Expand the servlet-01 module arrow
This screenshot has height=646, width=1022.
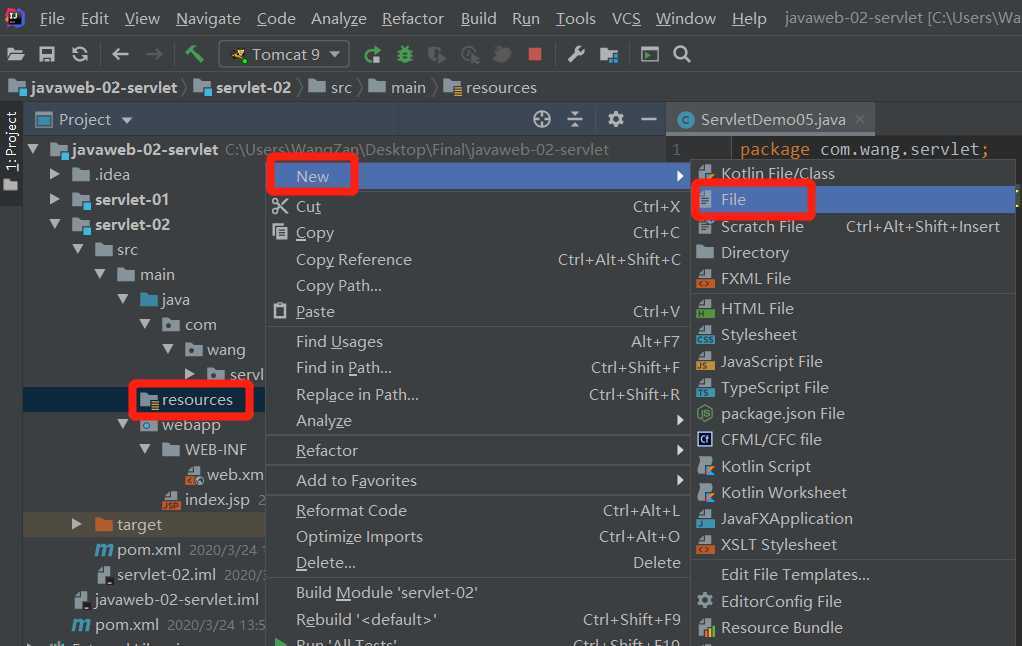(x=55, y=199)
